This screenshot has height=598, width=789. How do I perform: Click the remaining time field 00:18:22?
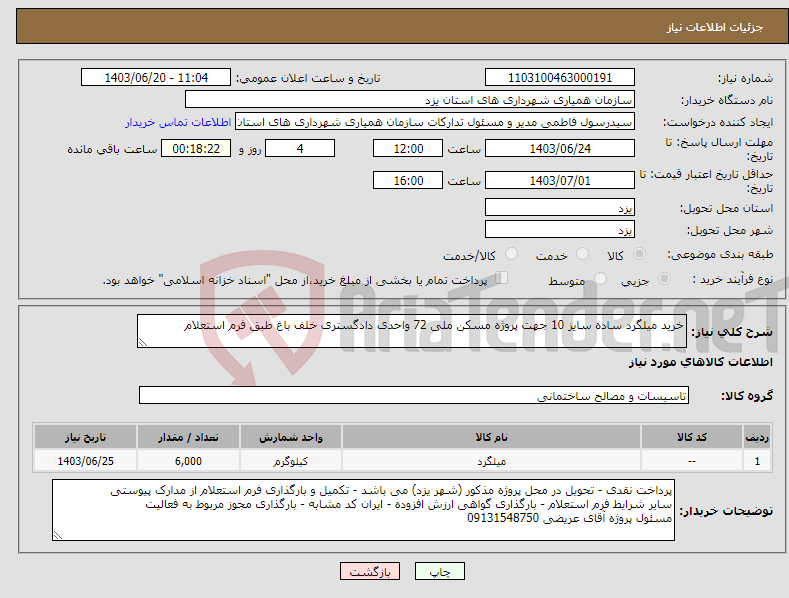pyautogui.click(x=196, y=148)
